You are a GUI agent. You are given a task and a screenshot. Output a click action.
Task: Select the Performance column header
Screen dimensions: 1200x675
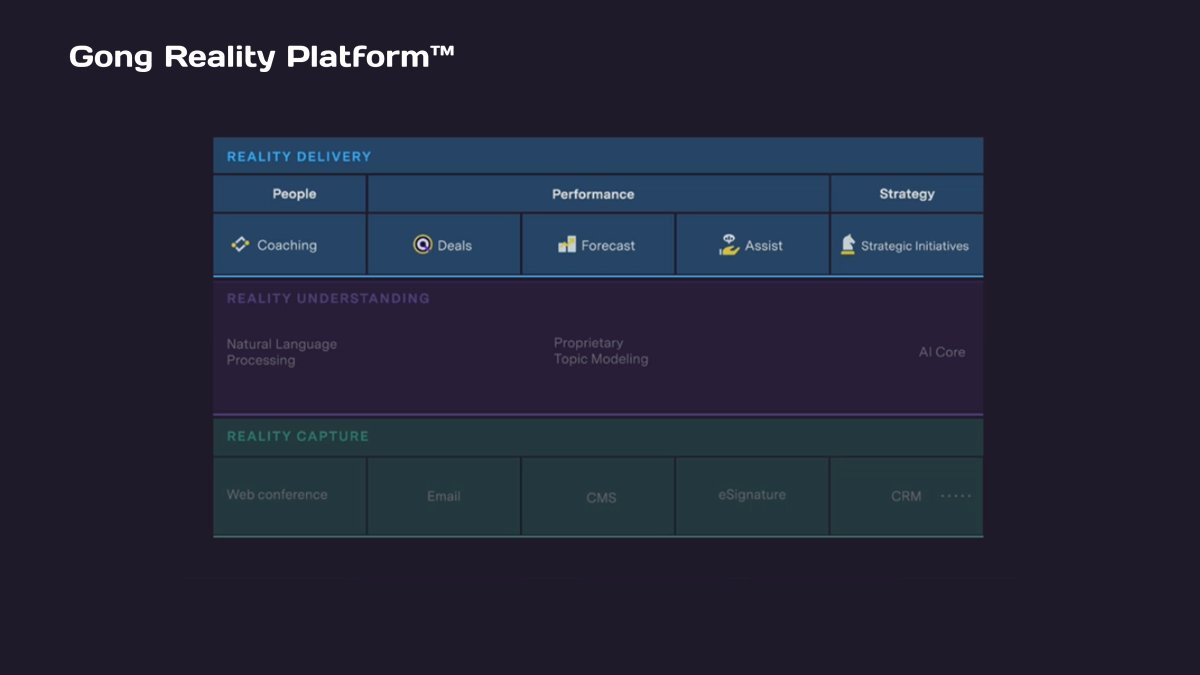click(598, 194)
